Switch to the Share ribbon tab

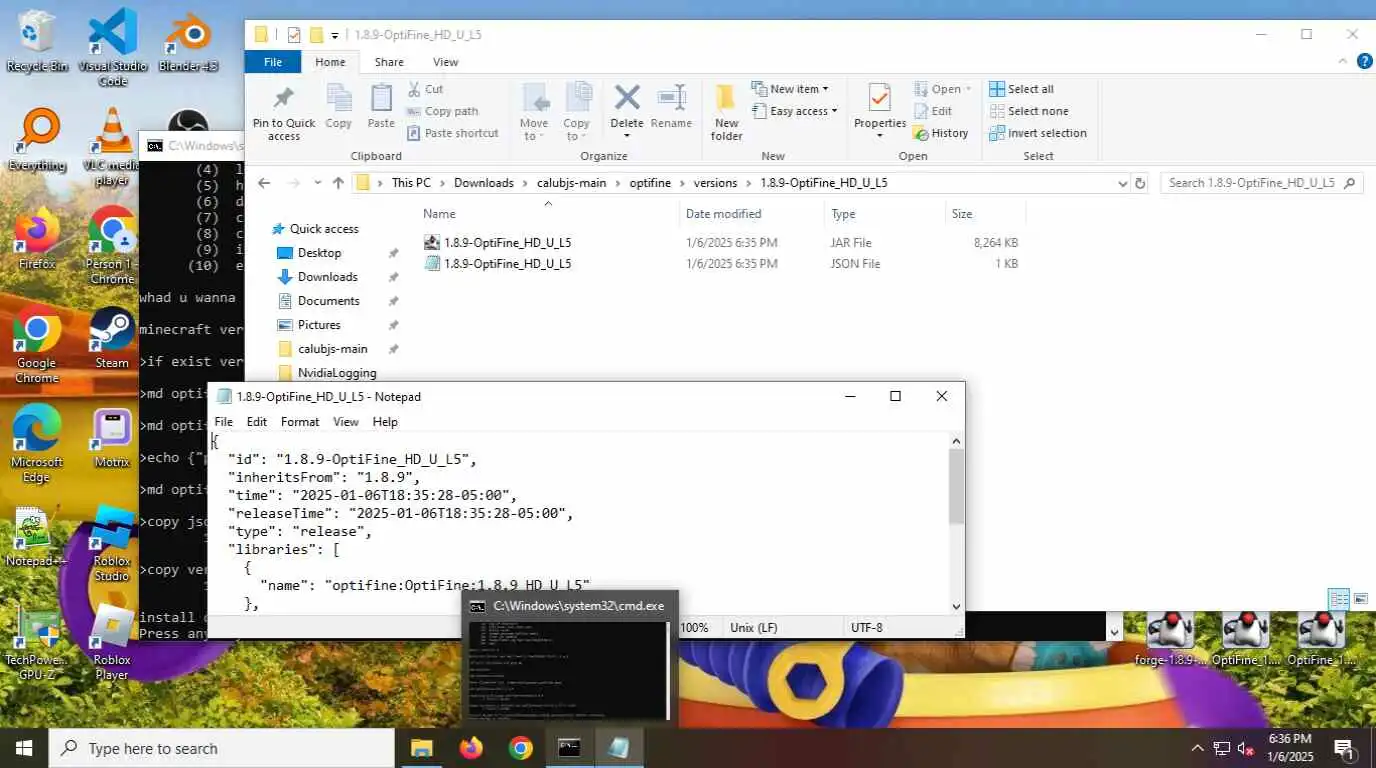[389, 62]
